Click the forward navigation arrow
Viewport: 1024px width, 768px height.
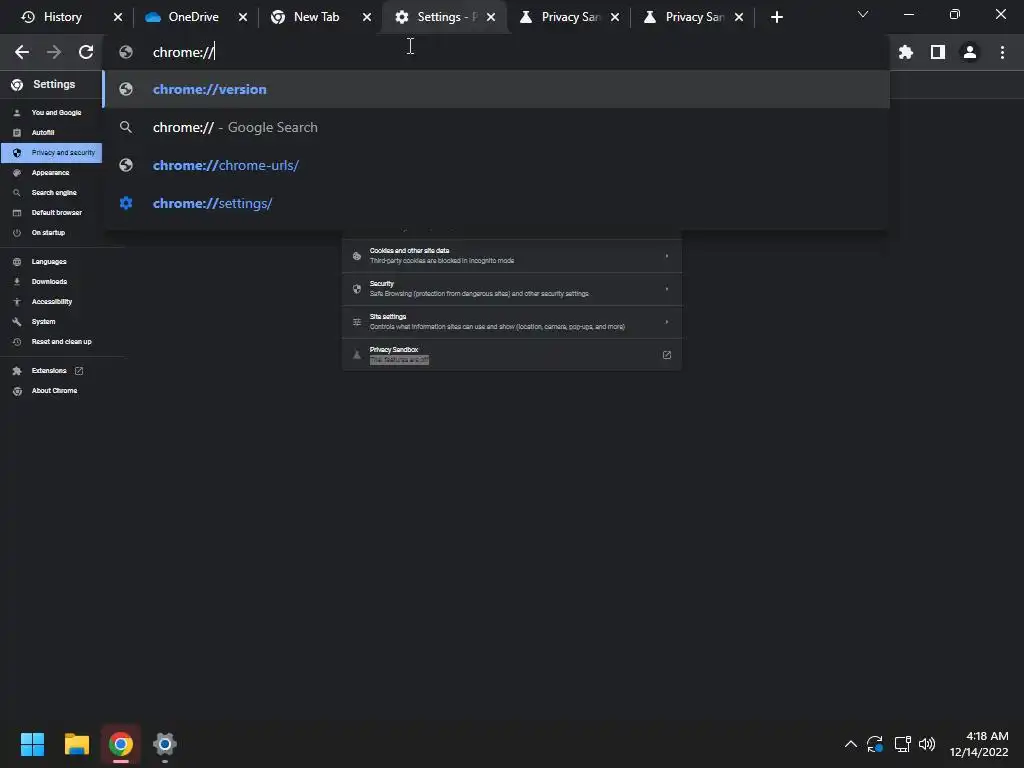coord(54,52)
